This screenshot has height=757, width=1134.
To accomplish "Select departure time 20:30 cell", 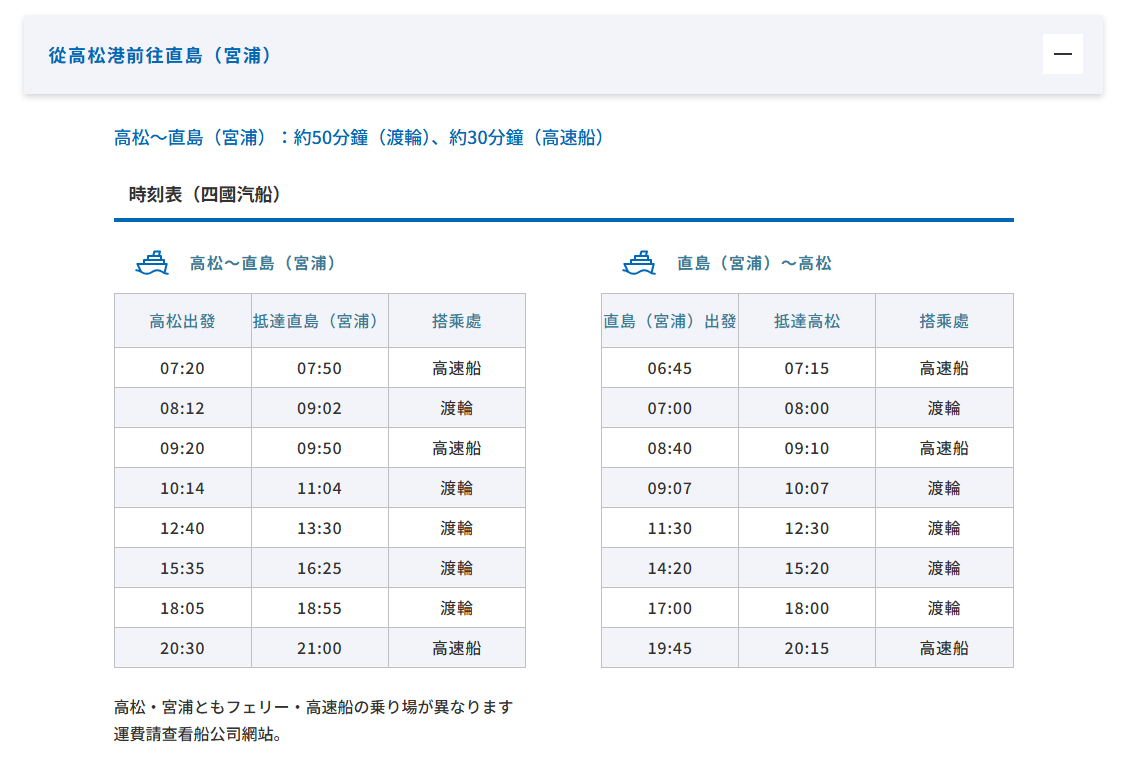I will (x=183, y=648).
